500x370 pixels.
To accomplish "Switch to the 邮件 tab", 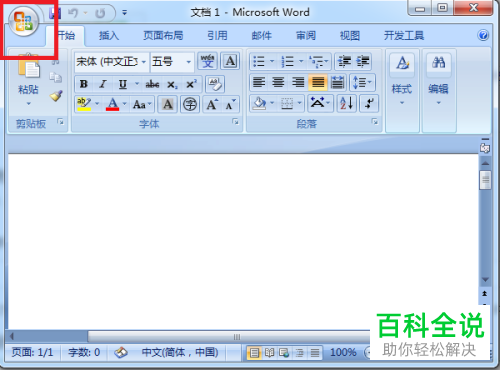I will pyautogui.click(x=262, y=35).
